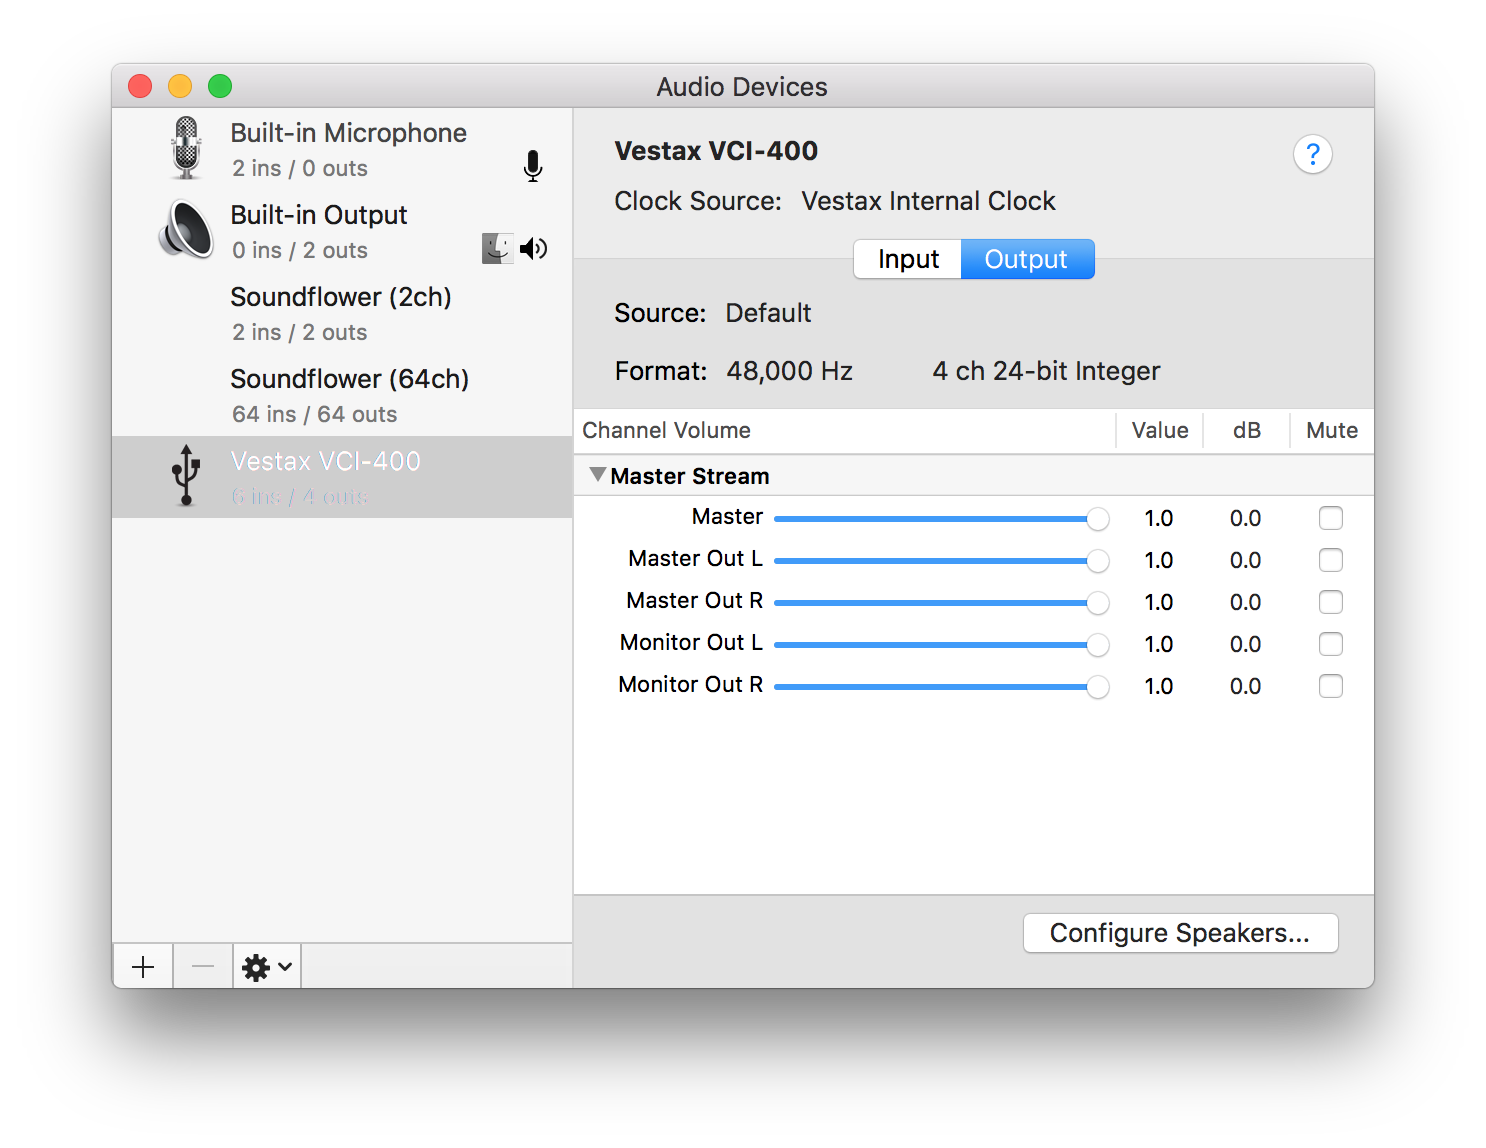The width and height of the screenshot is (1486, 1148).
Task: Click the Built-in Output speaker icon
Action: [186, 230]
